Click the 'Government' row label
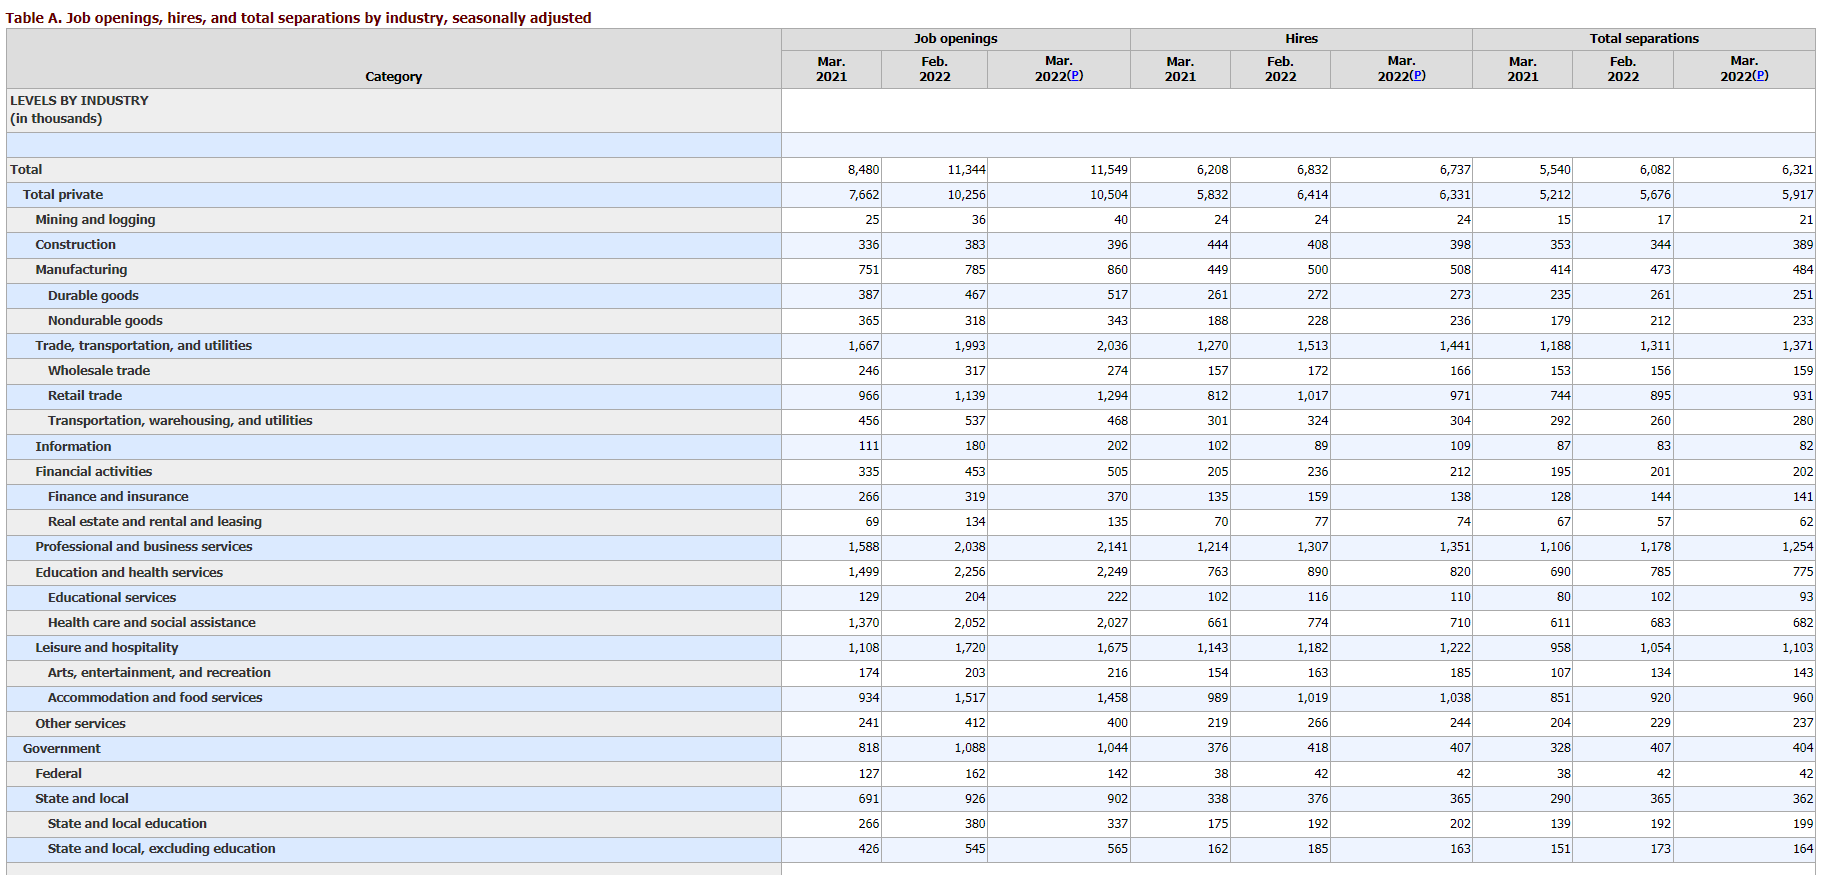Screen dimensions: 1825x875 (x=62, y=749)
